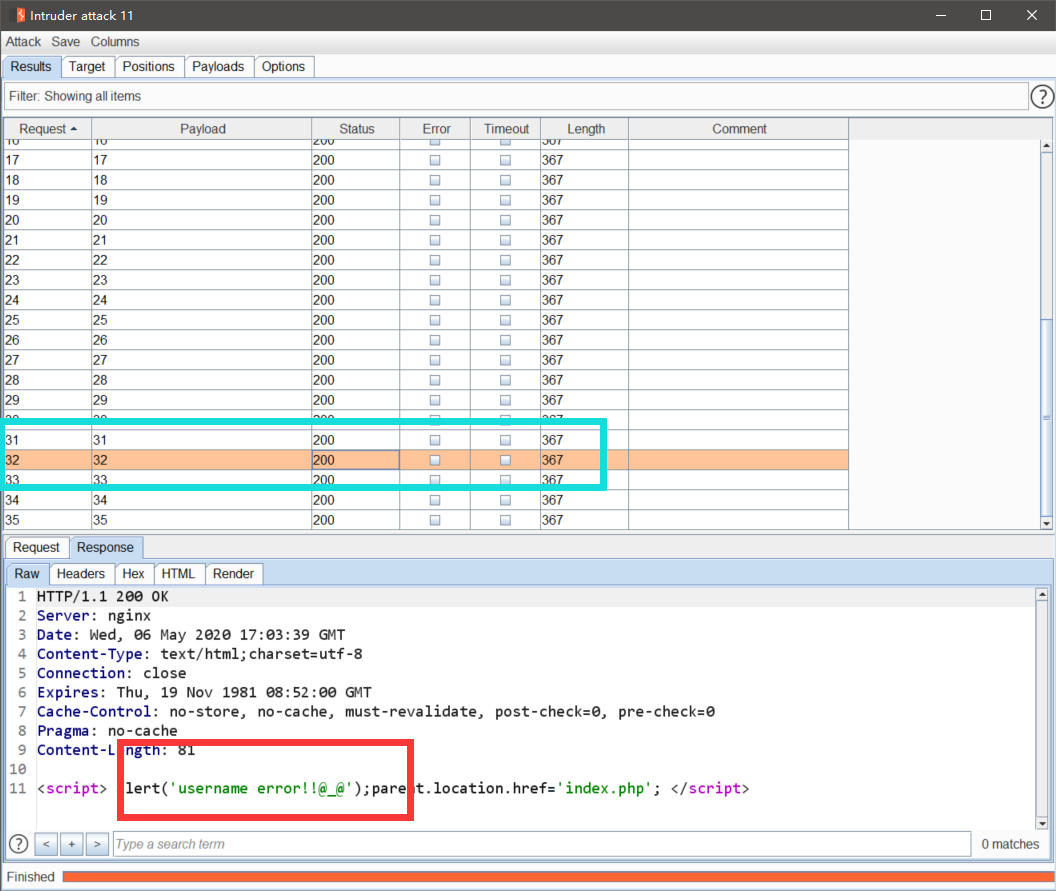
Task: Switch to the Payloads tab
Action: pos(218,67)
